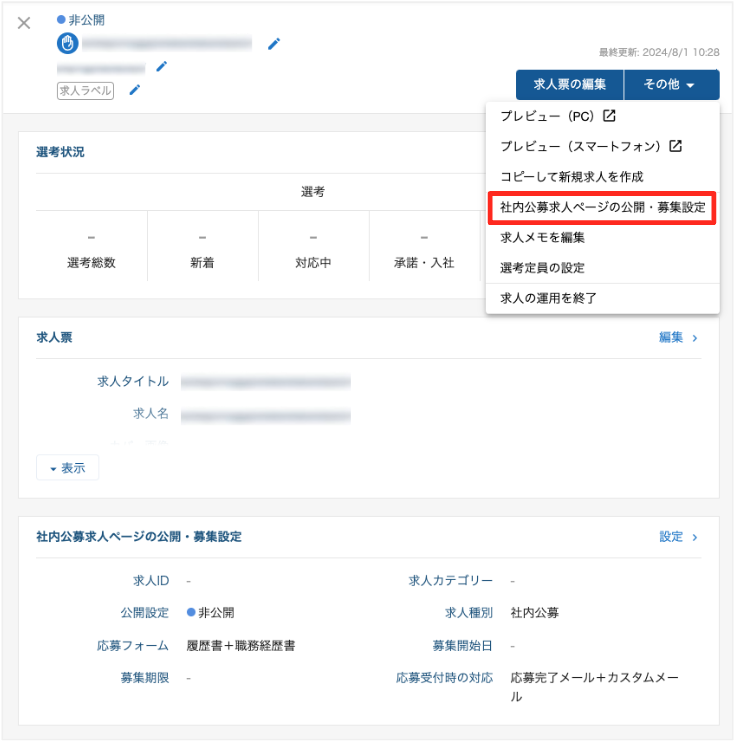Click the 求人票の編集 button
736x742 pixels.
pyautogui.click(x=569, y=85)
